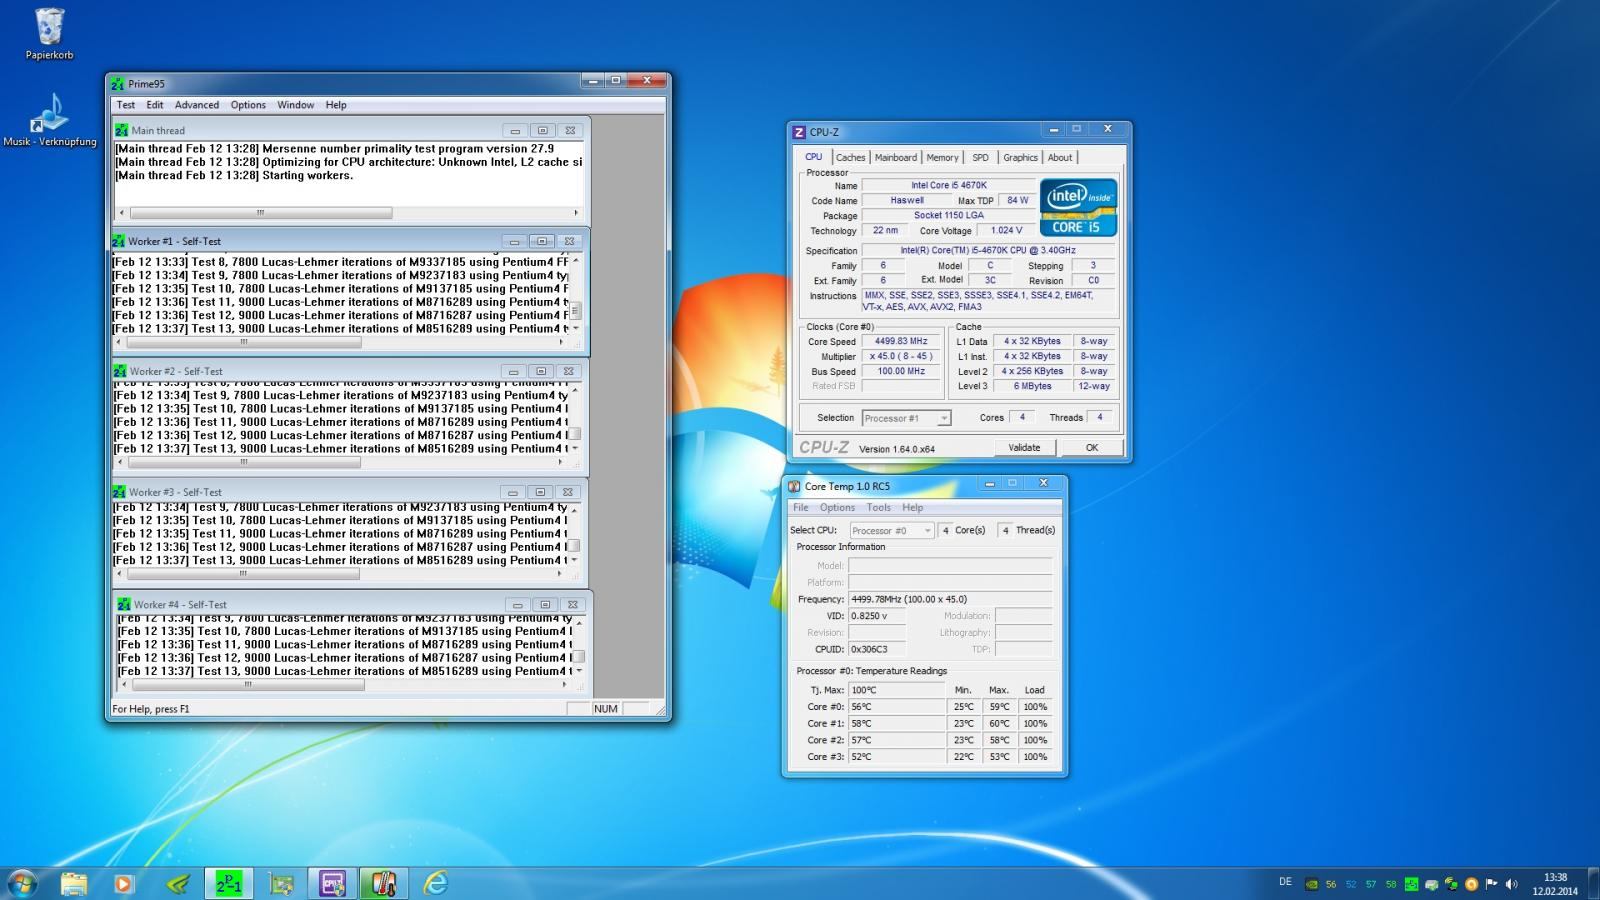Click the Worker #2 Self-Test window icon
This screenshot has width=1600, height=900.
point(121,371)
